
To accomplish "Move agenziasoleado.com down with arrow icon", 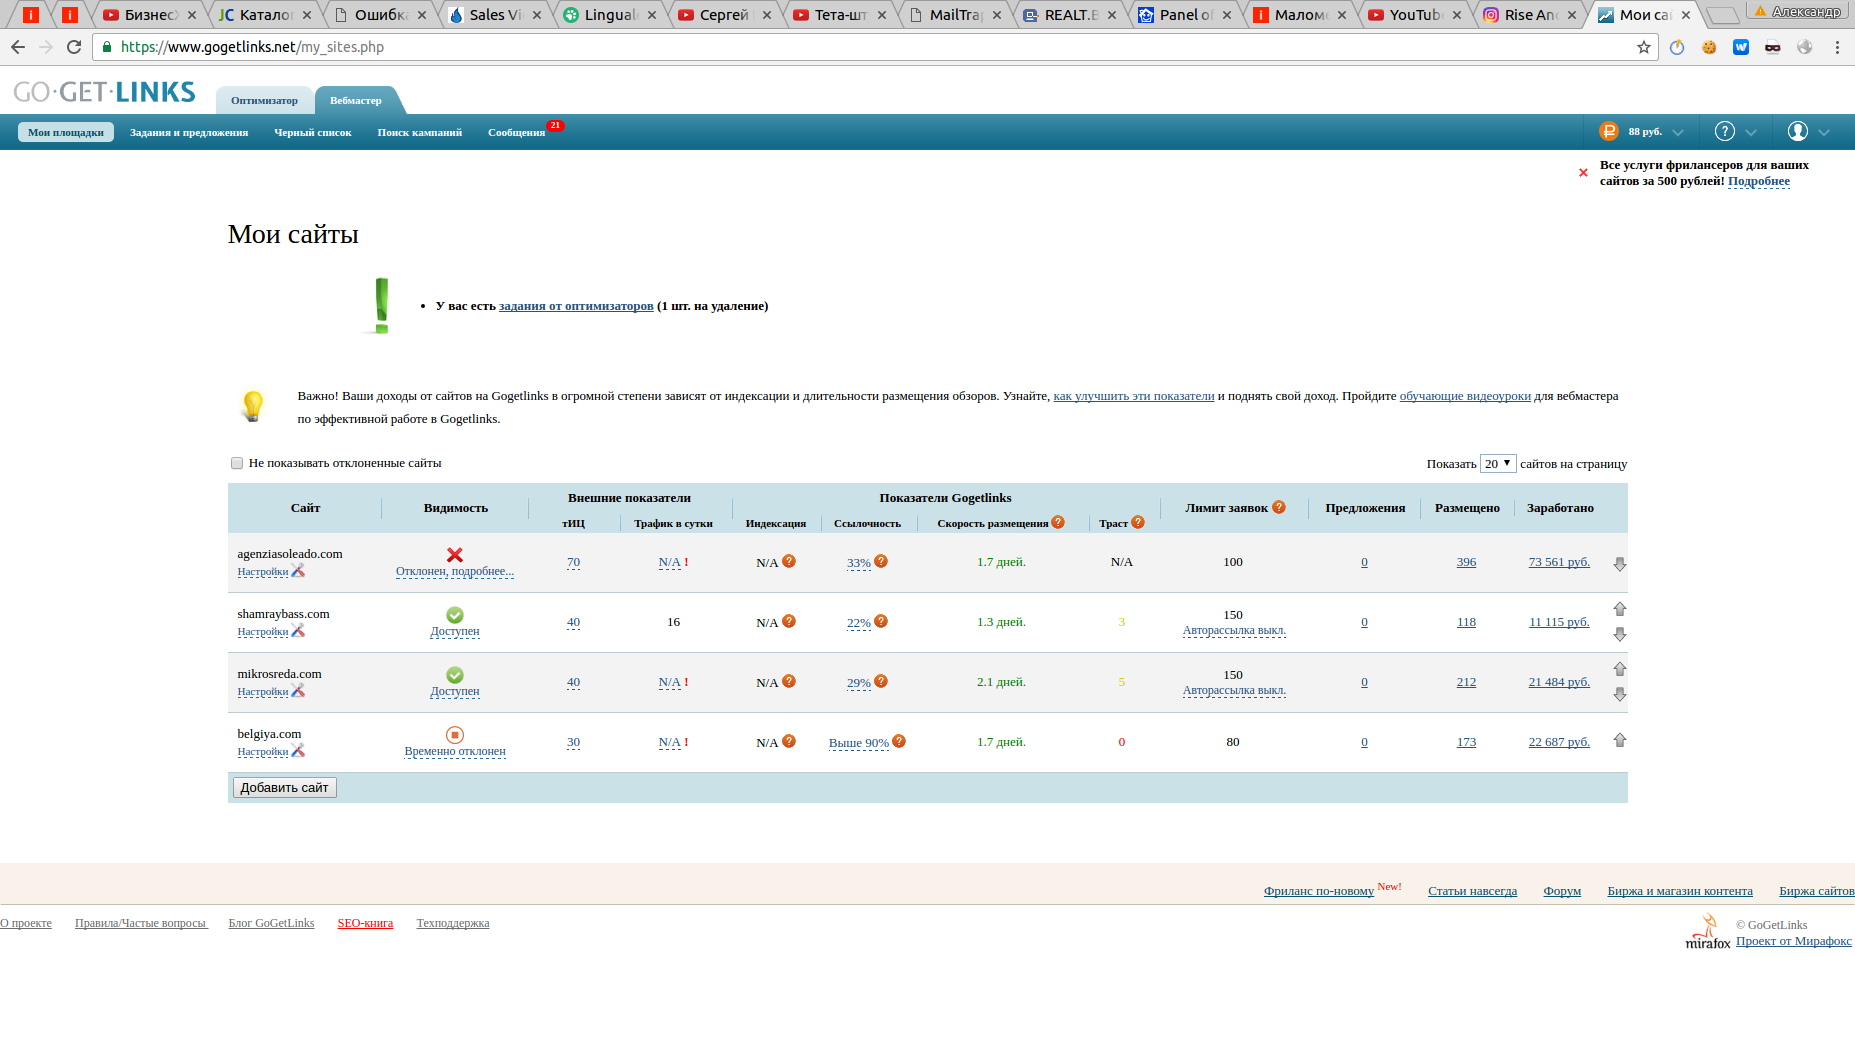I will click(x=1620, y=564).
